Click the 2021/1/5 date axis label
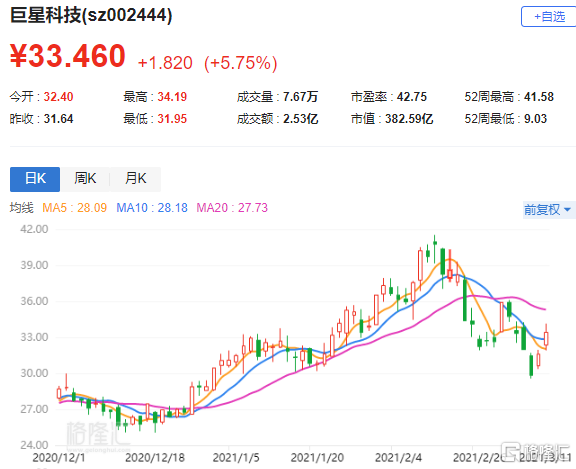 pyautogui.click(x=236, y=458)
